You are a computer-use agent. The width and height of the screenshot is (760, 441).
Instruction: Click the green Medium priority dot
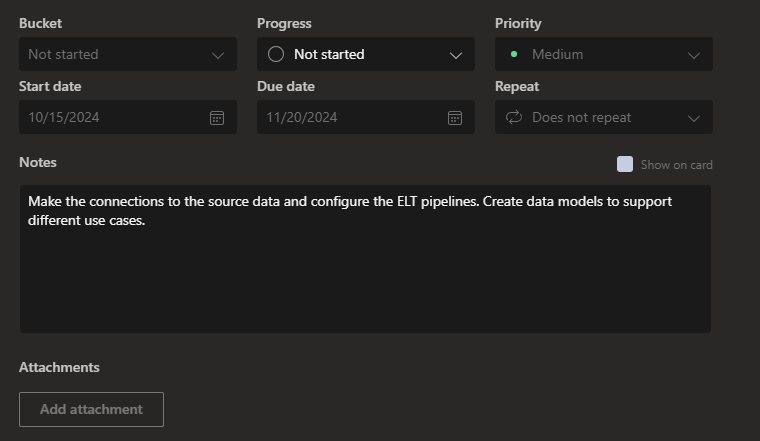514,54
